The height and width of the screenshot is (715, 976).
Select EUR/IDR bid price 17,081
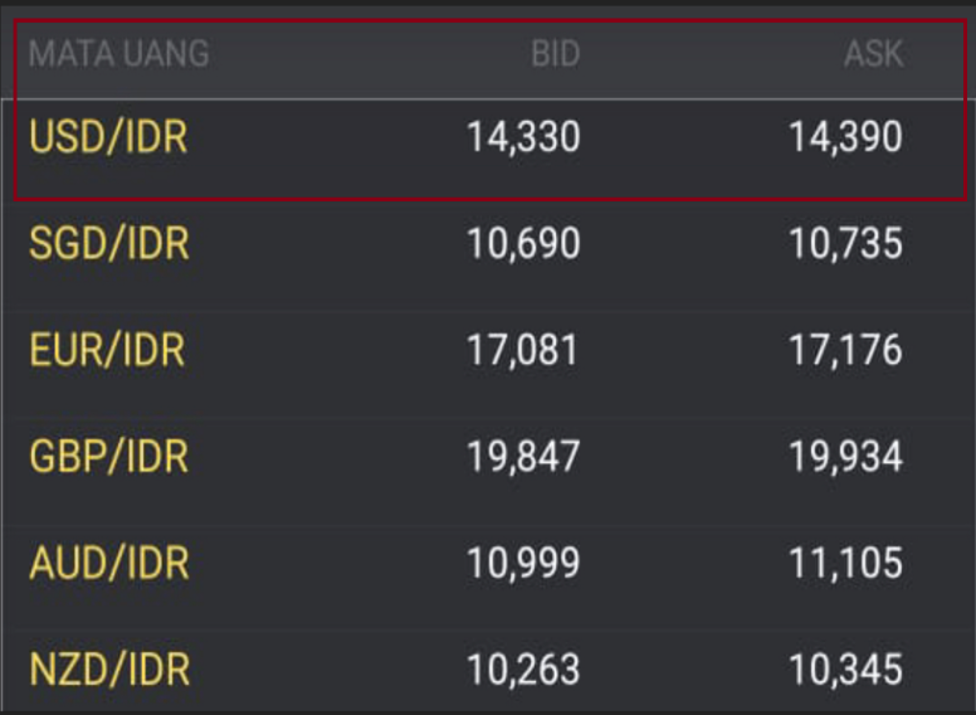(523, 351)
